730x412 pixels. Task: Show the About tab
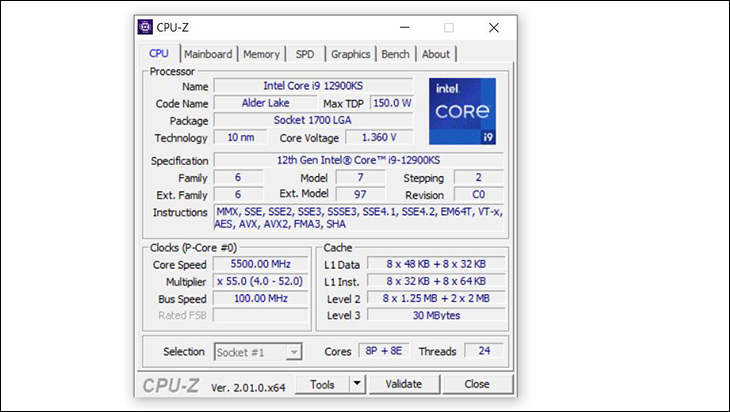436,54
